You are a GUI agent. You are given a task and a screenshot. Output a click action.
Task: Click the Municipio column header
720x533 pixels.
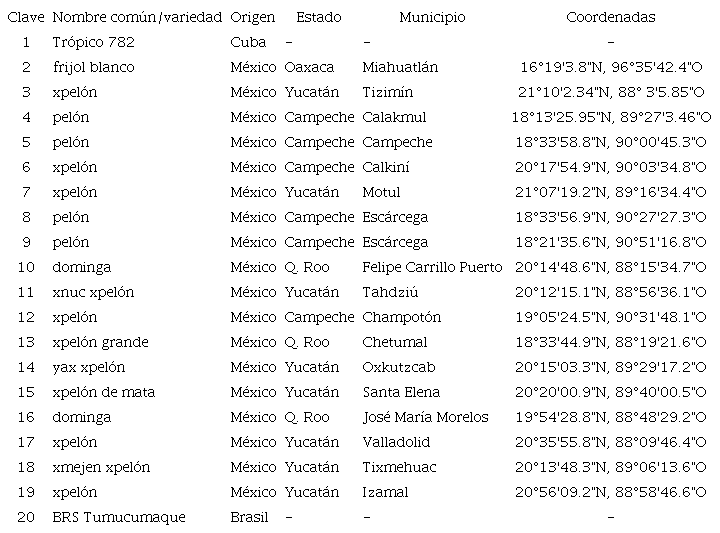tap(432, 17)
